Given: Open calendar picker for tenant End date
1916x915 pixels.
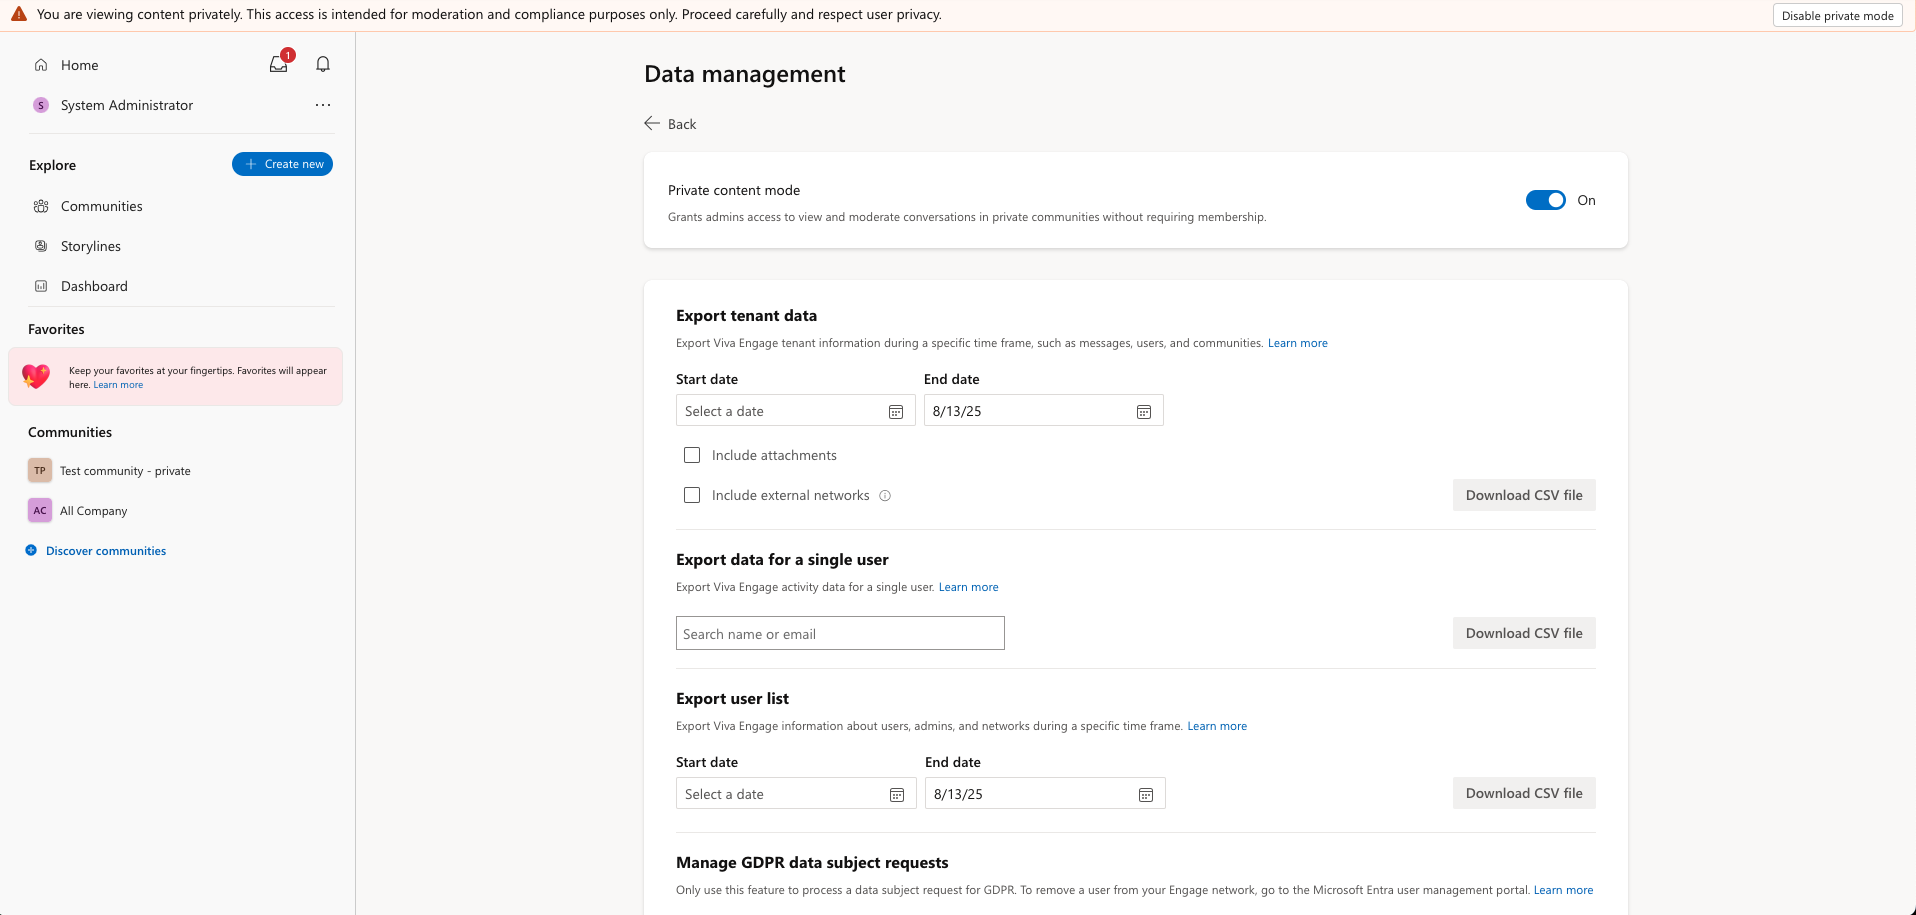Looking at the screenshot, I should (x=1144, y=412).
